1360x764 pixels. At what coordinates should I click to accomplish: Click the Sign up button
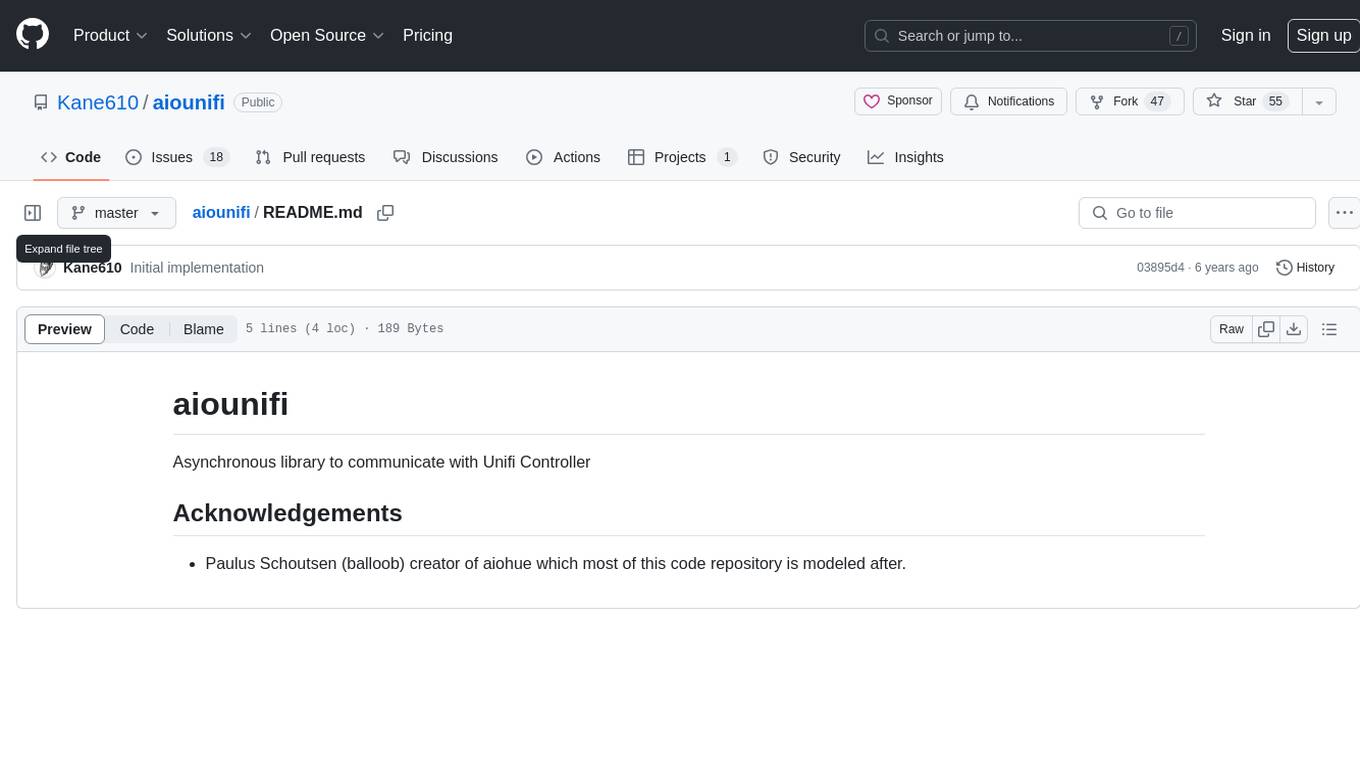click(x=1323, y=35)
